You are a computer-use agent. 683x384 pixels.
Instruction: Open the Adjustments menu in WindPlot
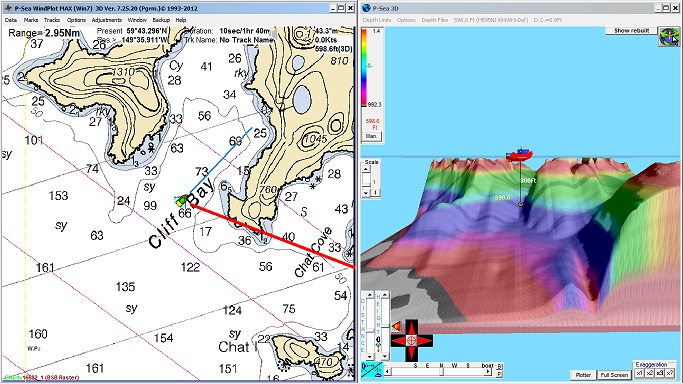tap(107, 20)
